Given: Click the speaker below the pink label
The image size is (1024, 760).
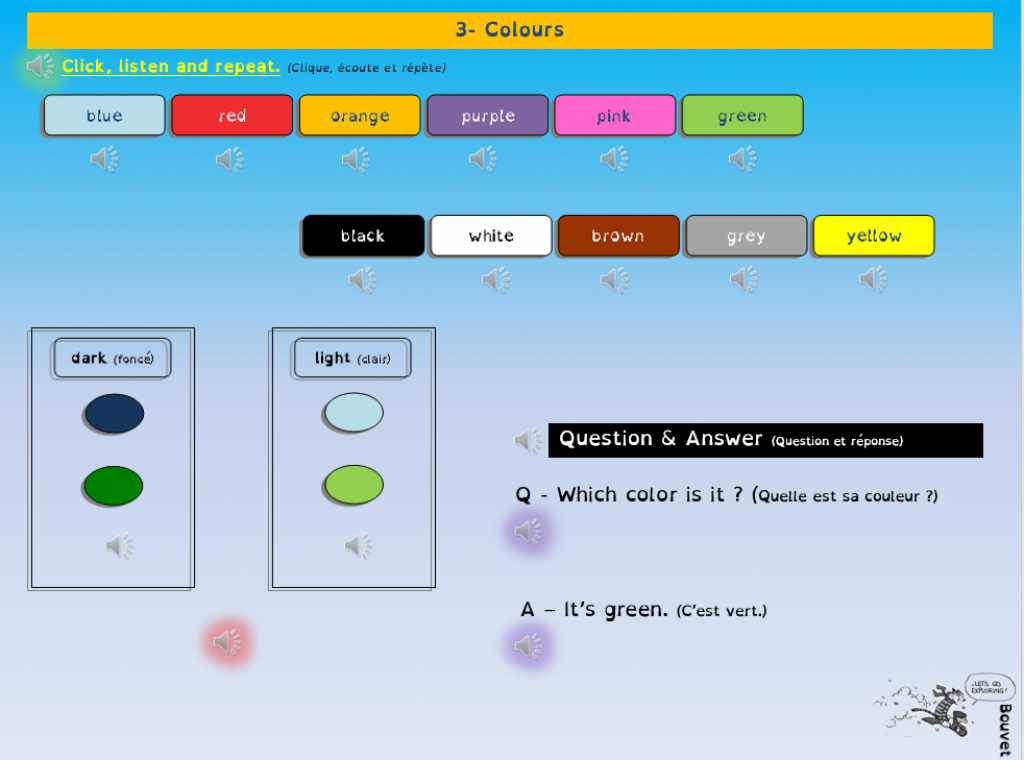Looking at the screenshot, I should [x=614, y=159].
